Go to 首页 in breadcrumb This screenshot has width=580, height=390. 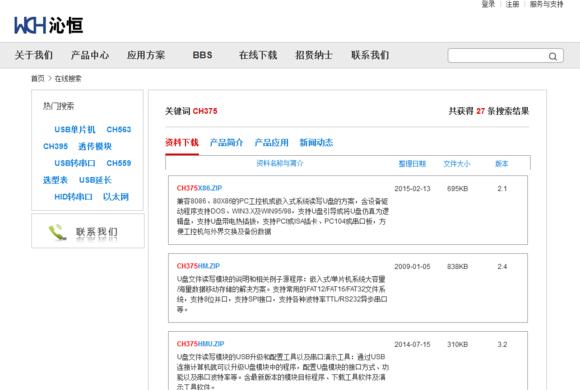tap(37, 78)
